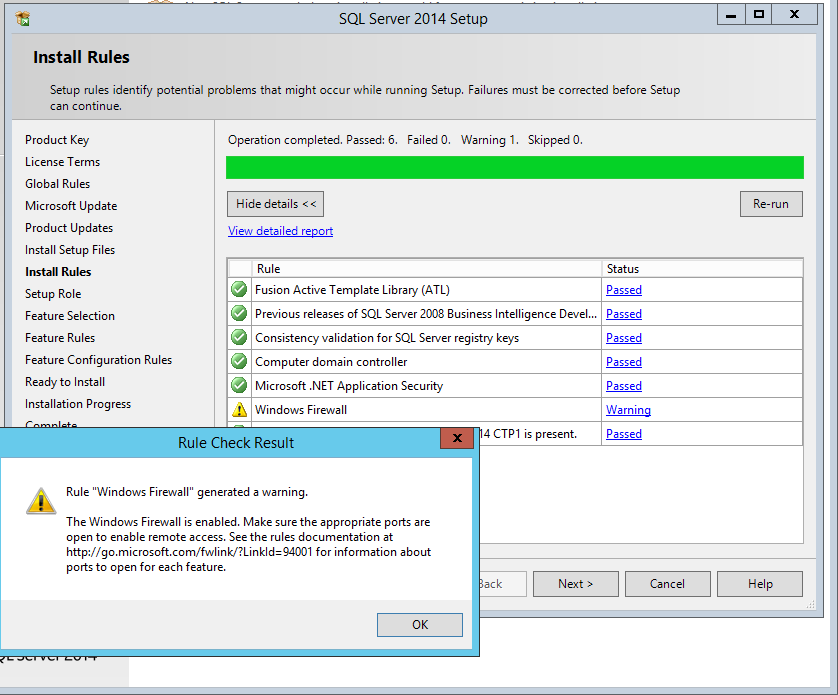The width and height of the screenshot is (838, 695).
Task: Click the warning icon beside Windows Firewall rule
Action: click(x=239, y=410)
